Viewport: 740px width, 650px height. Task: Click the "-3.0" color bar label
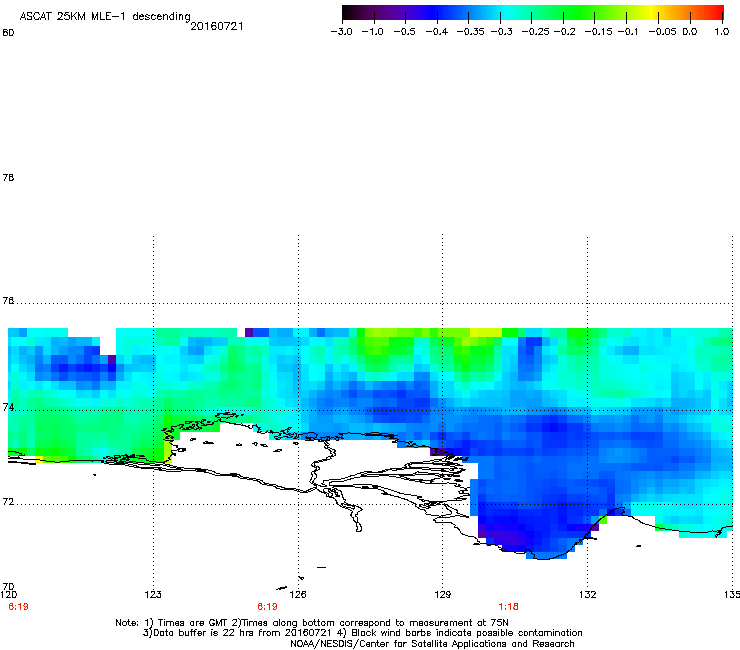[x=341, y=32]
